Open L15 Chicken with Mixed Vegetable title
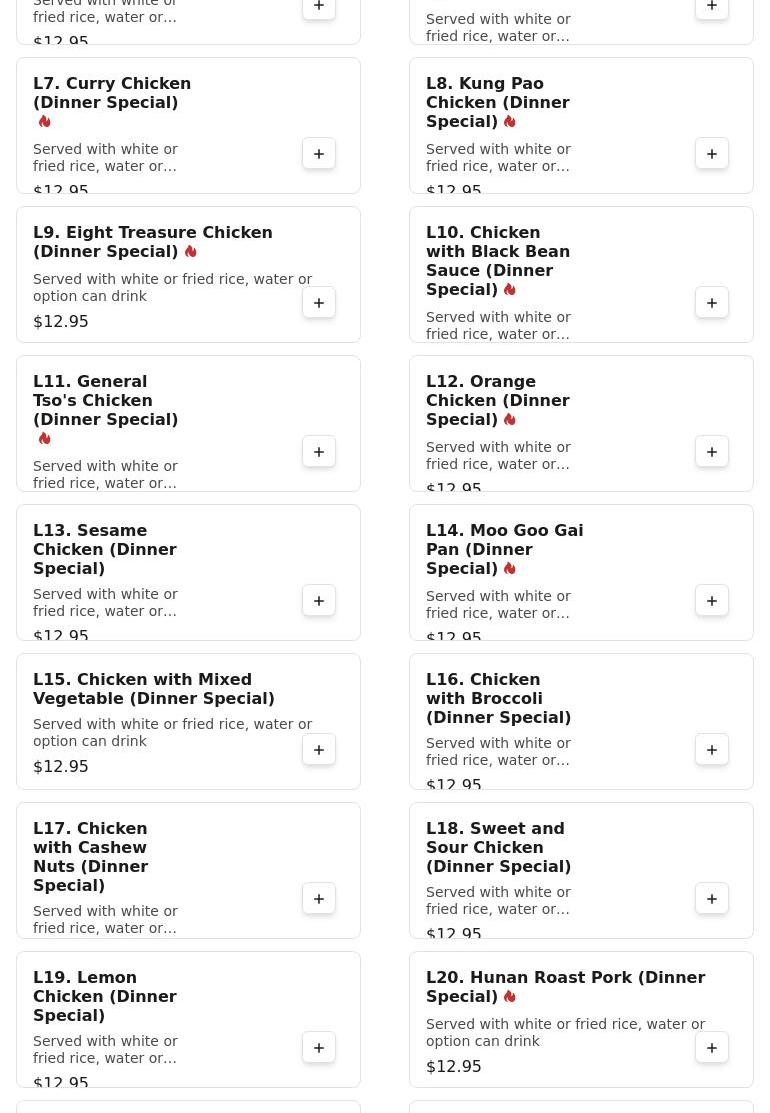The width and height of the screenshot is (770, 1113). pyautogui.click(x=153, y=689)
